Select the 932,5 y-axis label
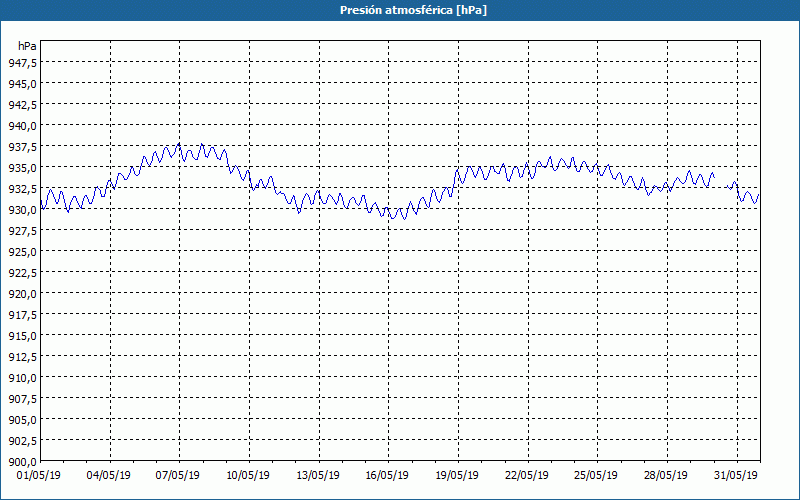The height and width of the screenshot is (500, 800). click(23, 188)
